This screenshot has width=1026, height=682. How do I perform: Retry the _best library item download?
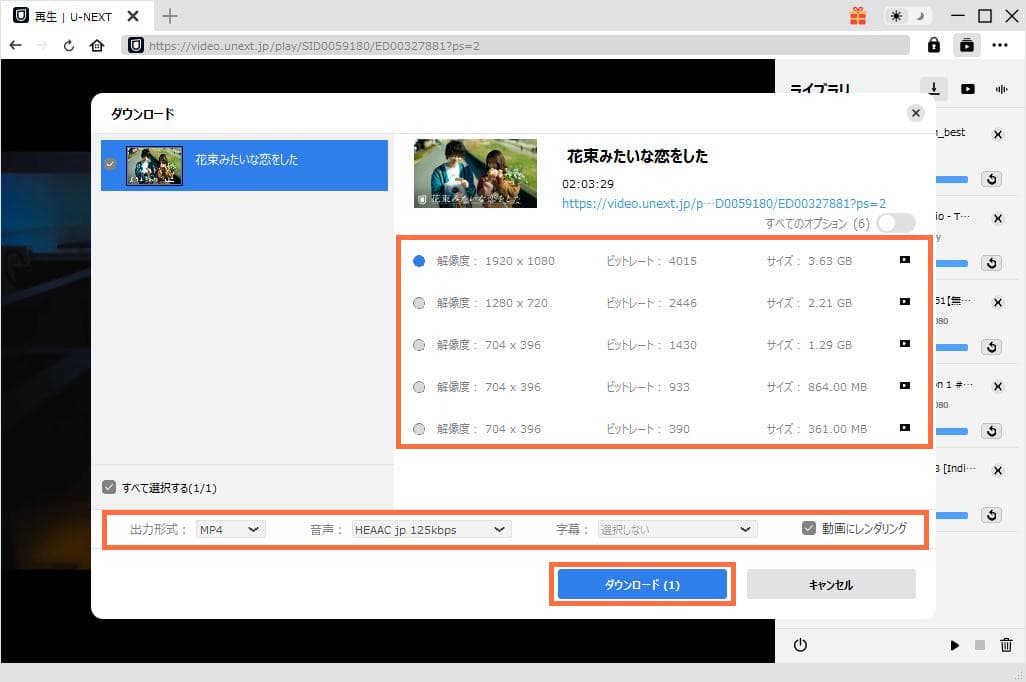(x=991, y=179)
